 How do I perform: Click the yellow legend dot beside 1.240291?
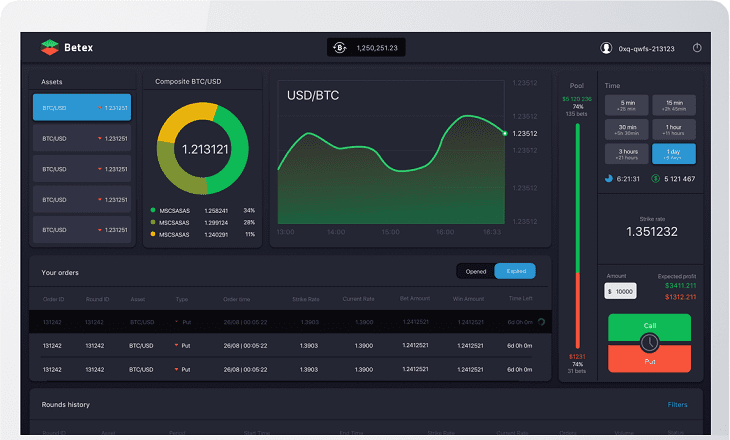(153, 234)
